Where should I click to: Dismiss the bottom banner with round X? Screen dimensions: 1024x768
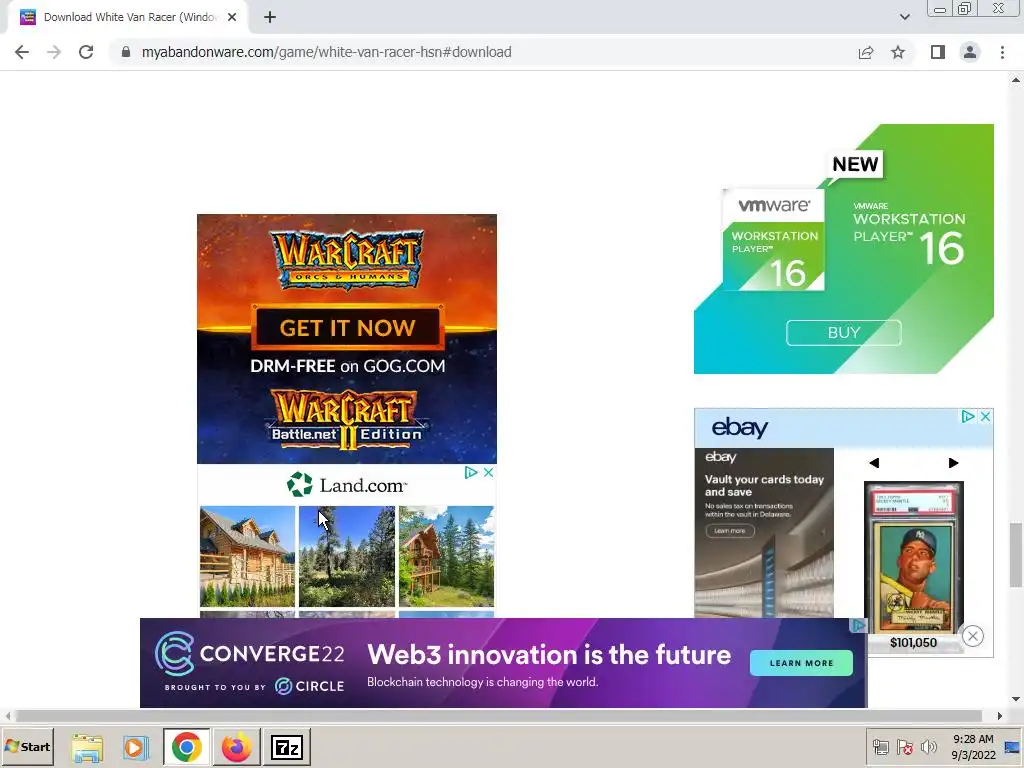click(x=972, y=636)
